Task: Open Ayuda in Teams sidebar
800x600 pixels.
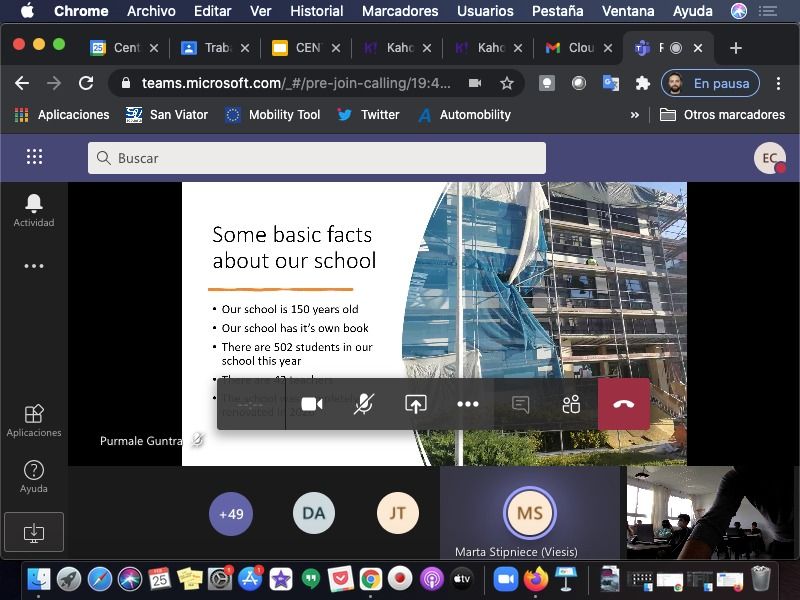Action: coord(34,477)
